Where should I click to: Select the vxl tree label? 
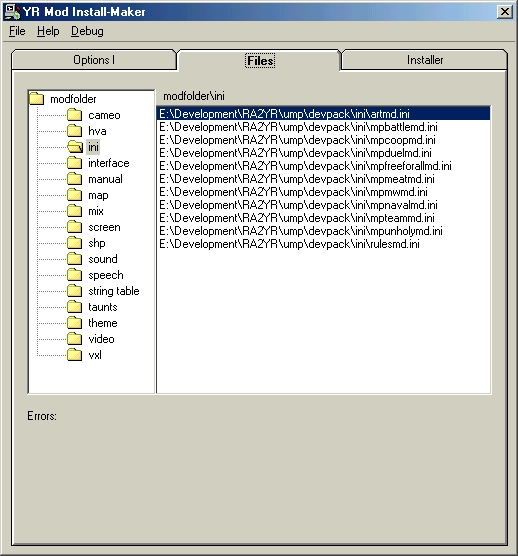[x=95, y=355]
